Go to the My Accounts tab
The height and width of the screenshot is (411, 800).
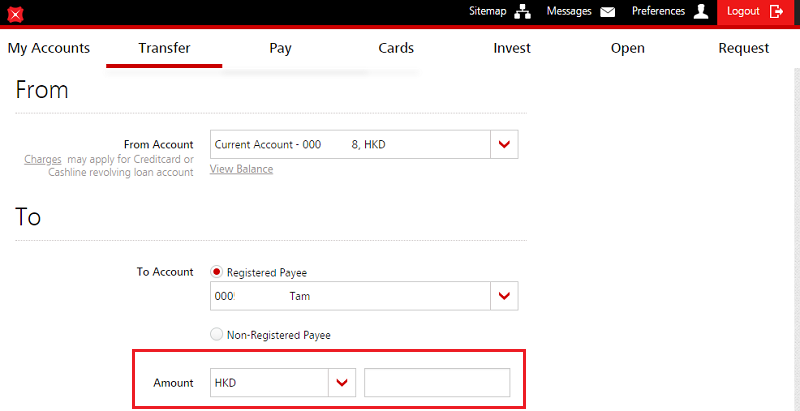pyautogui.click(x=48, y=48)
